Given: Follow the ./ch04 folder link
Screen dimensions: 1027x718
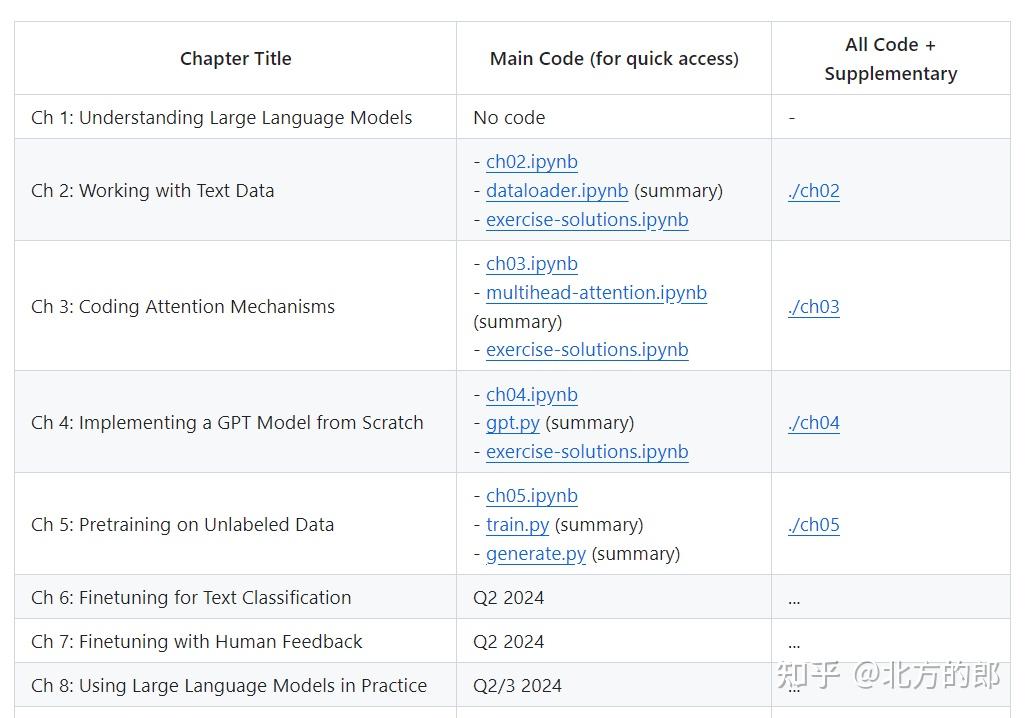Looking at the screenshot, I should (x=813, y=423).
